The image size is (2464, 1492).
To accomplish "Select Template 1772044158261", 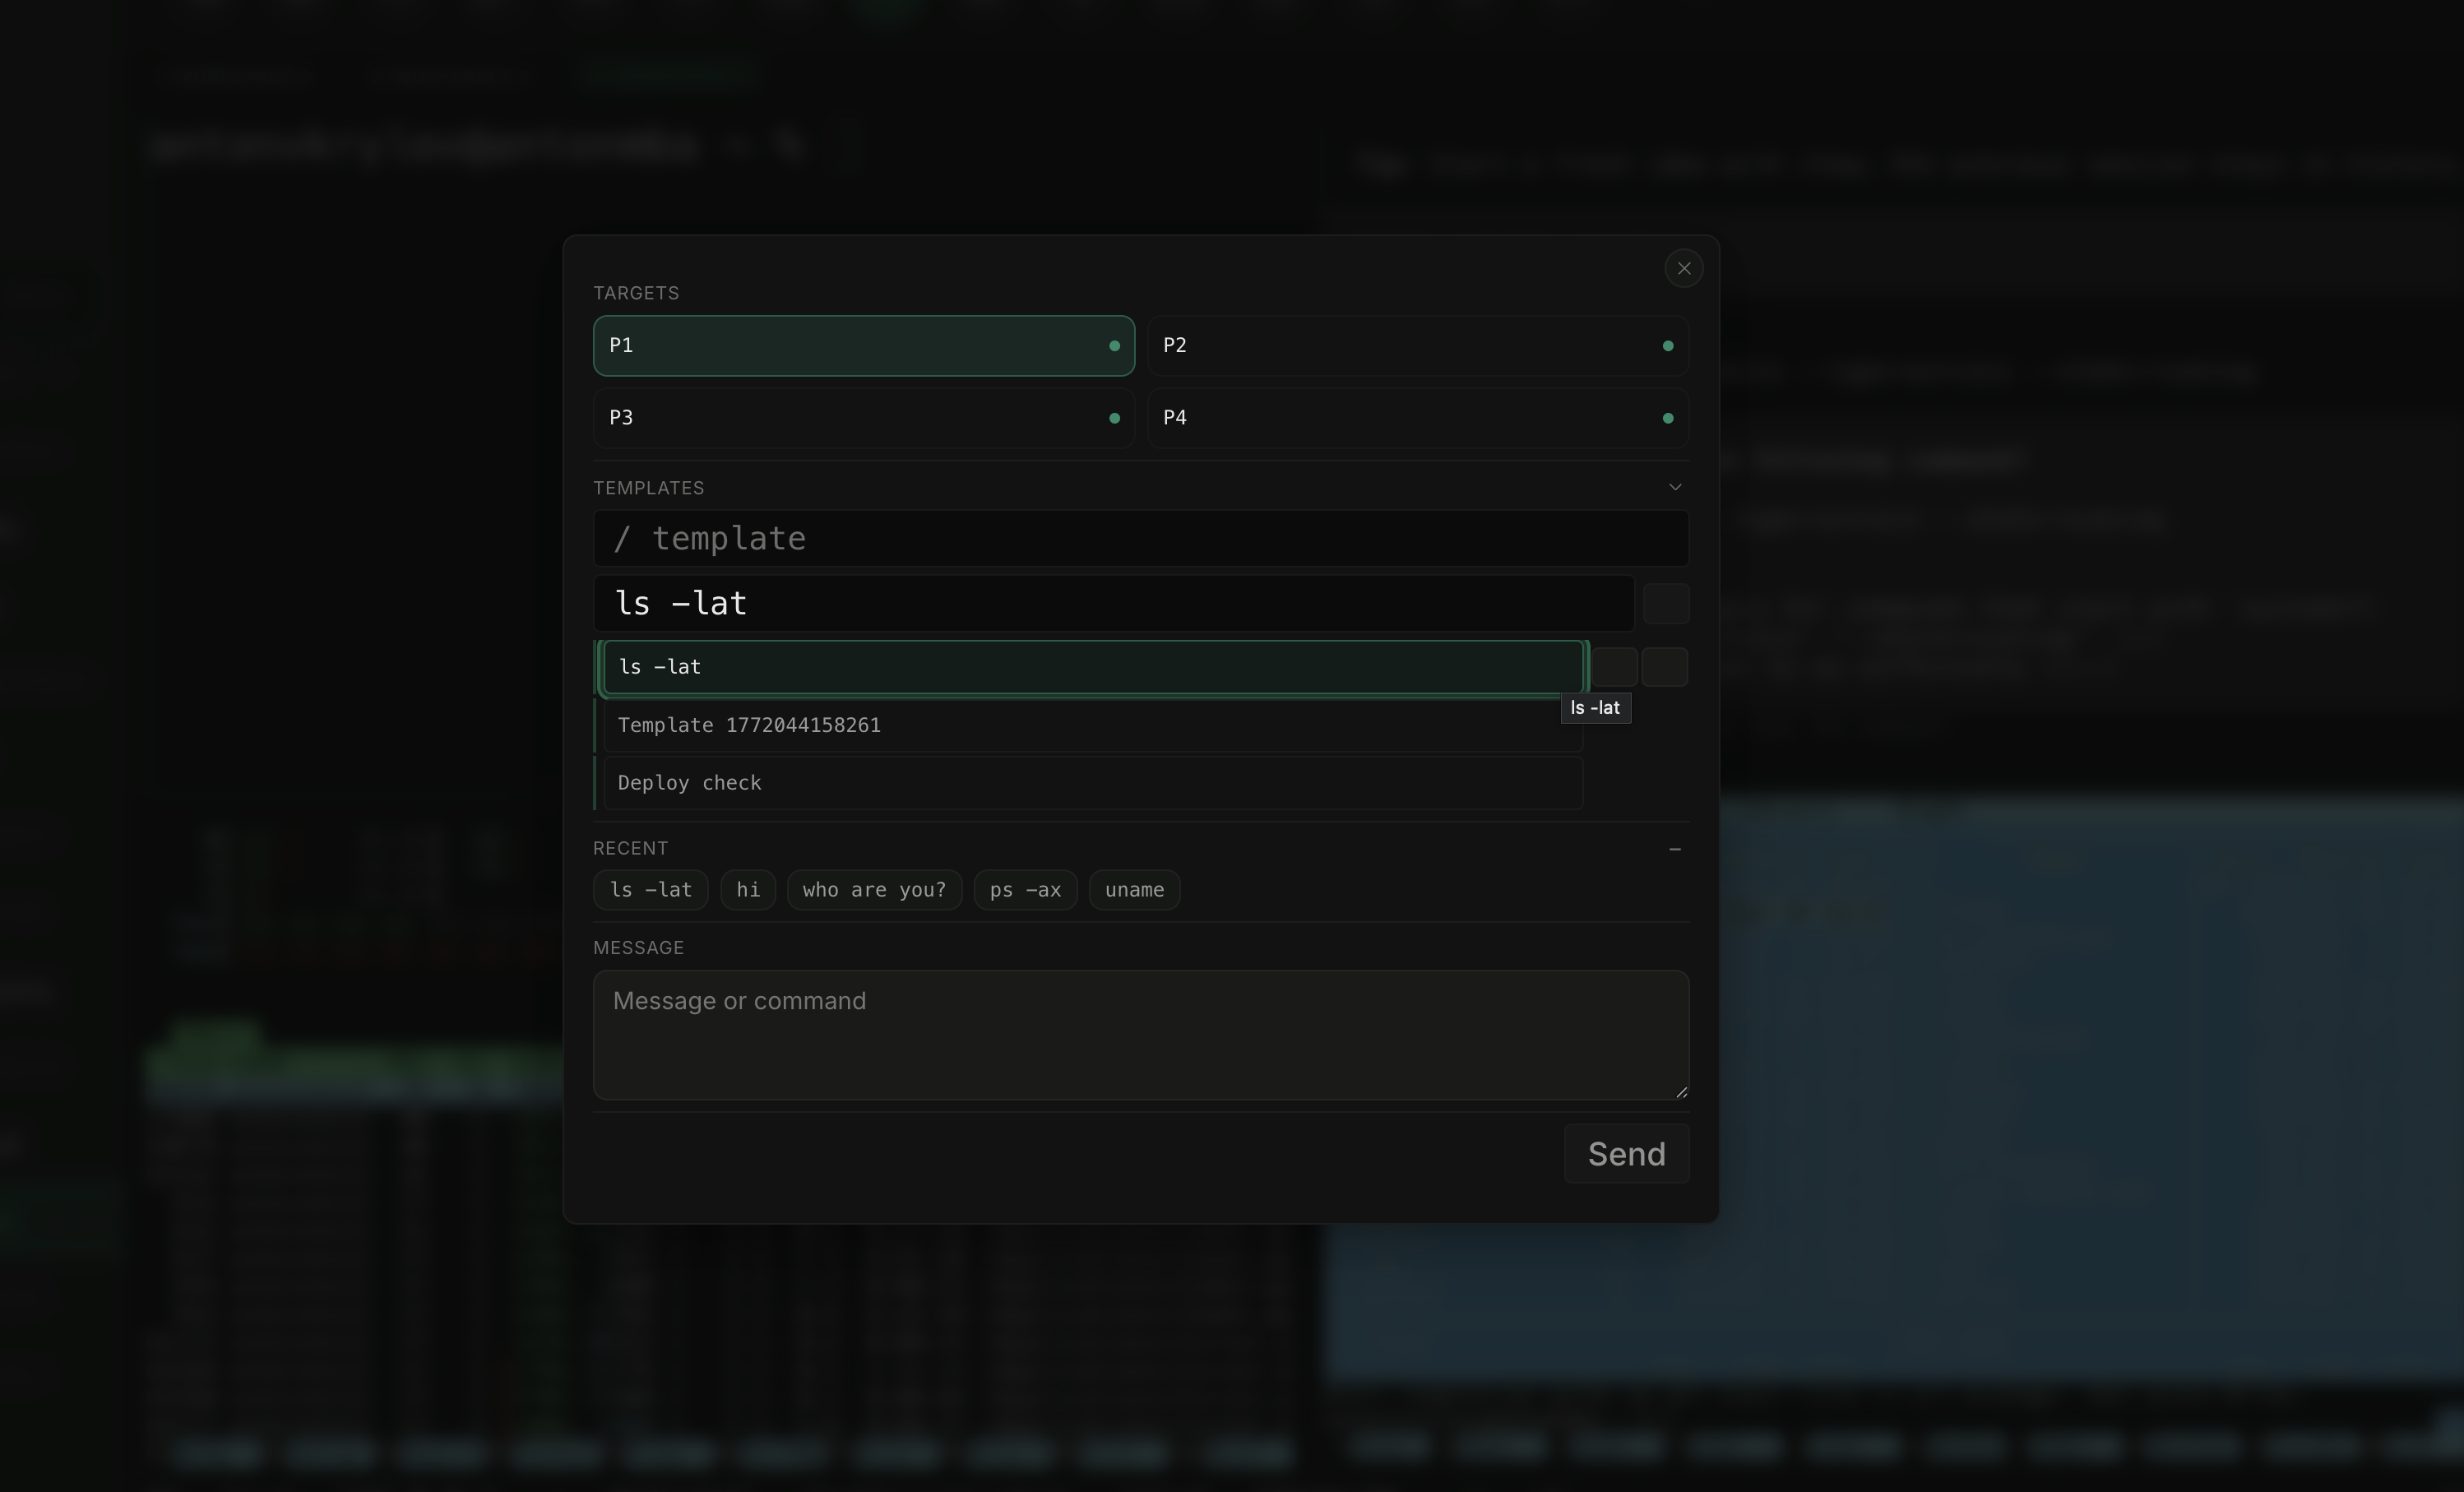I will [1091, 725].
